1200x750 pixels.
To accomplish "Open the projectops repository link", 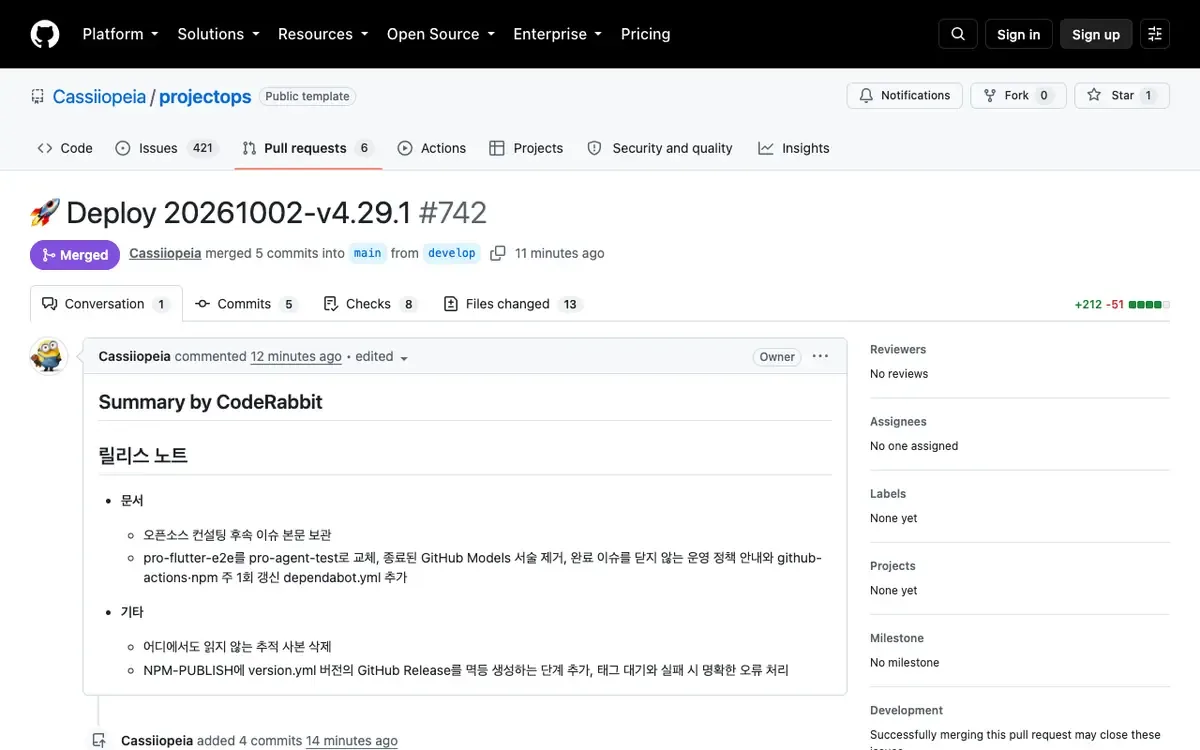I will [205, 97].
